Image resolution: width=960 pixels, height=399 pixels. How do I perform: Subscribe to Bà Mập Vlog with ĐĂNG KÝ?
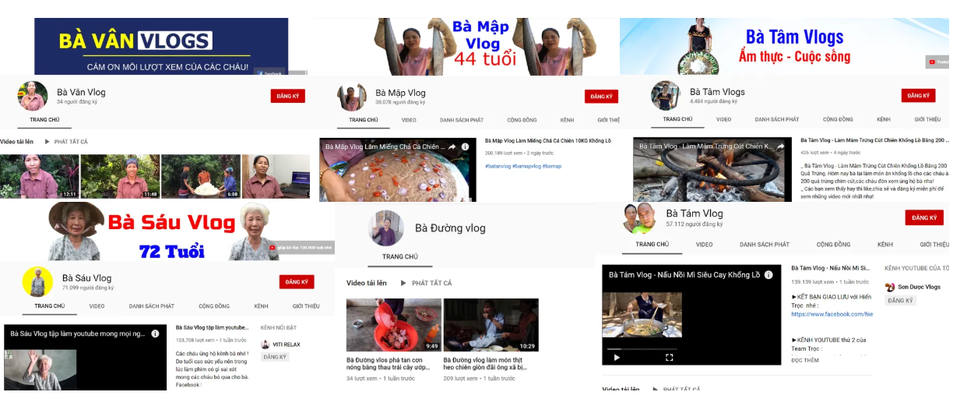pos(601,97)
